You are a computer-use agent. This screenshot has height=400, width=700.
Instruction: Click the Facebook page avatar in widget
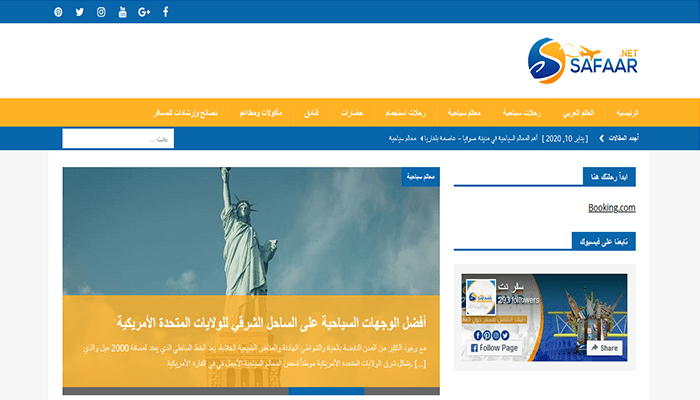coord(481,297)
